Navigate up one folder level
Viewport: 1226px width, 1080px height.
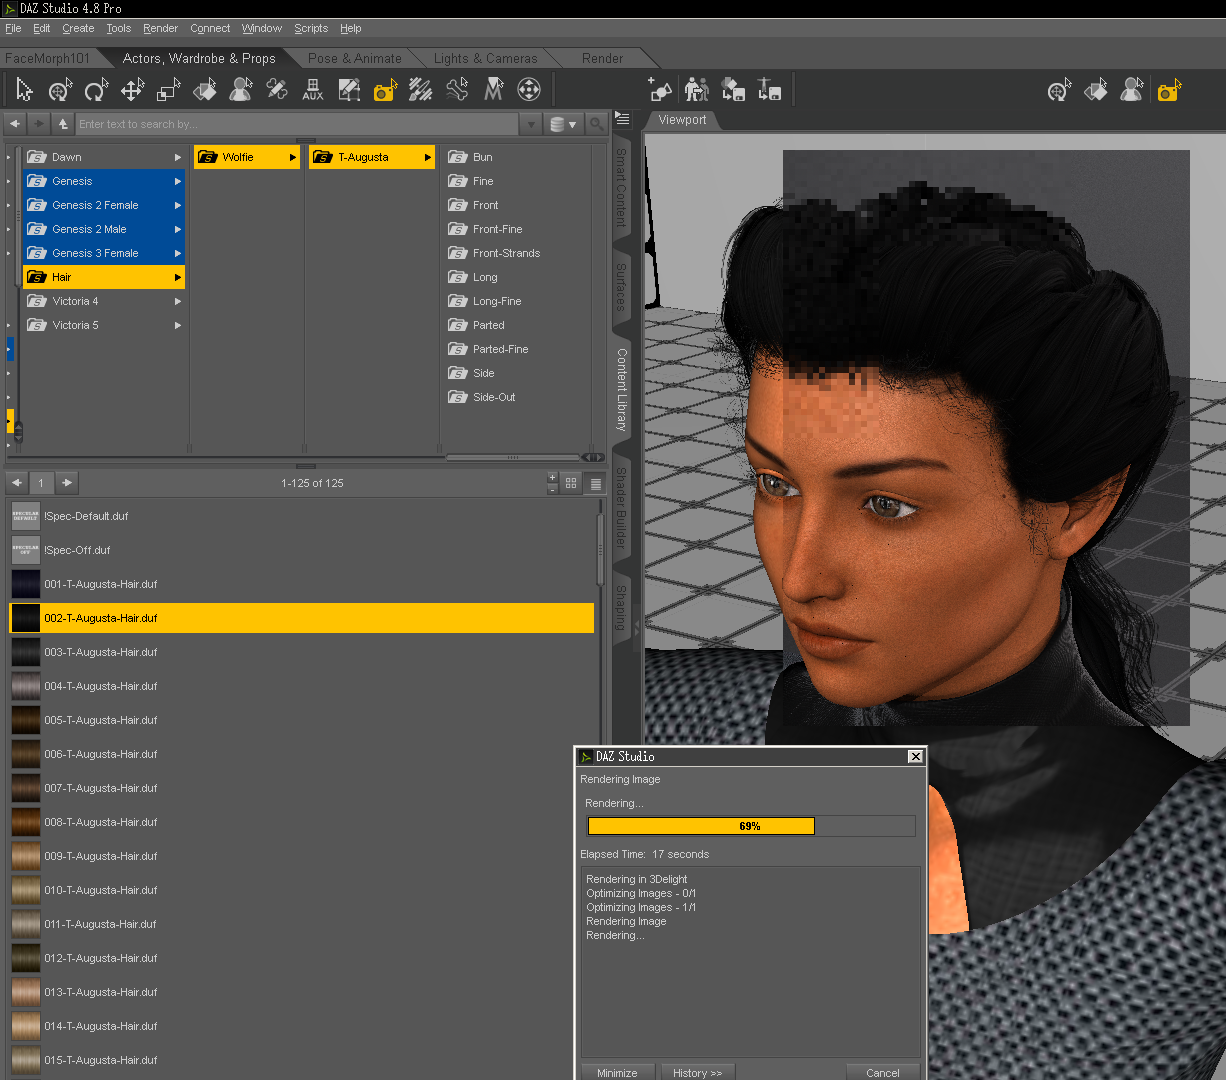click(x=63, y=124)
